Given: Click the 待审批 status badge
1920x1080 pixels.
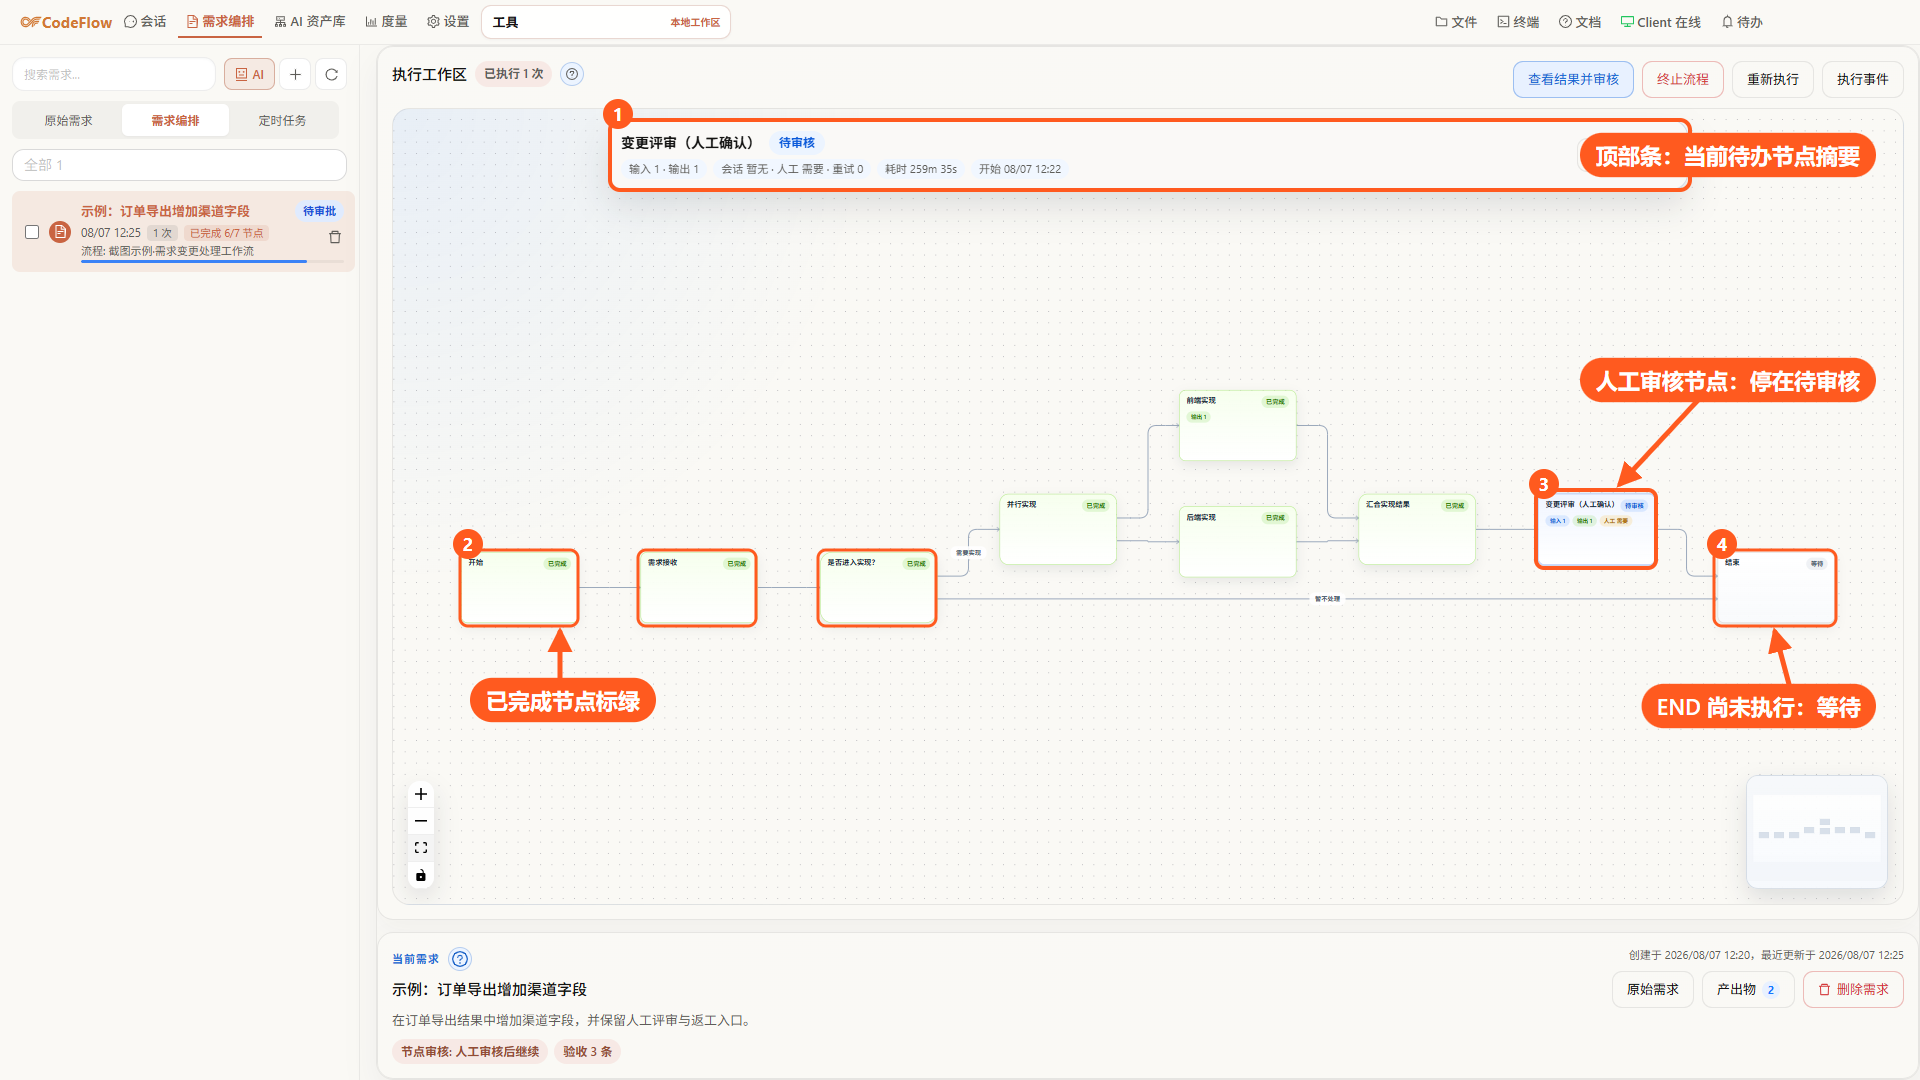Looking at the screenshot, I should (319, 211).
